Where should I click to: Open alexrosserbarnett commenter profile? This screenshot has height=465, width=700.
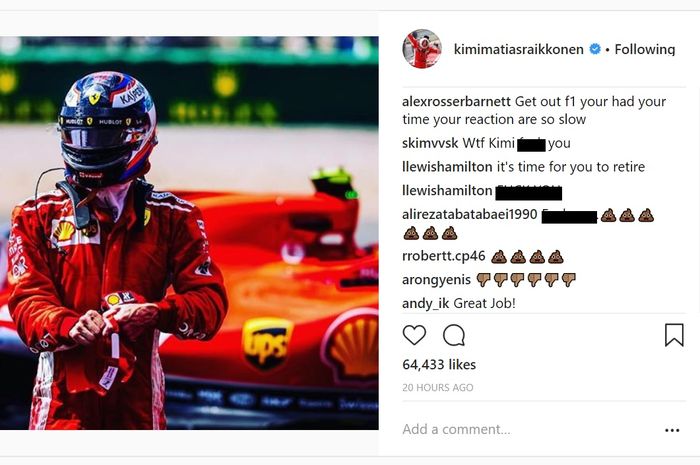[456, 101]
